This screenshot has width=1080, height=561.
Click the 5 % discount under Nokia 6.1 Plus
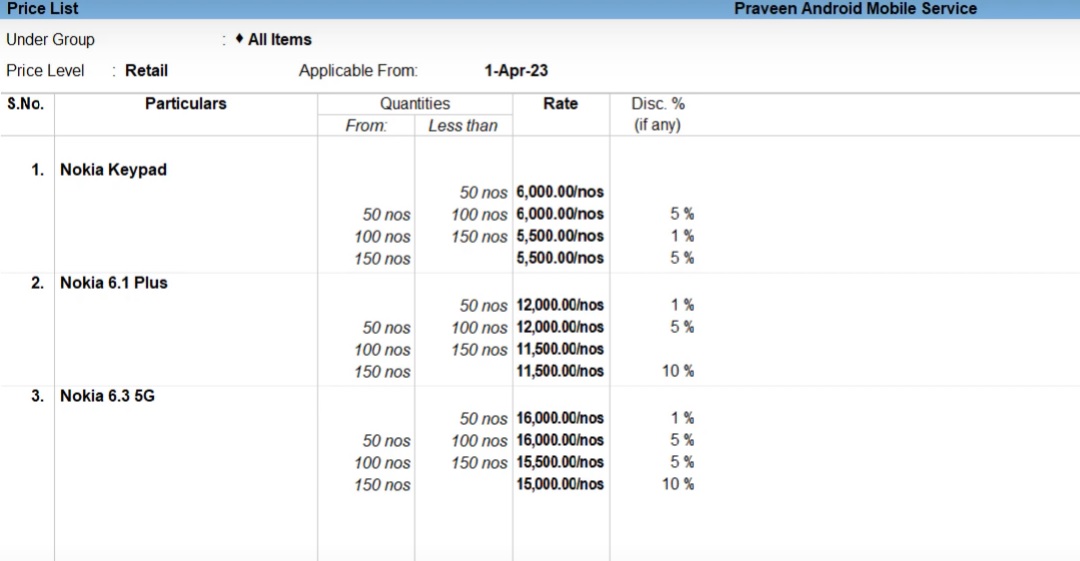coord(682,327)
